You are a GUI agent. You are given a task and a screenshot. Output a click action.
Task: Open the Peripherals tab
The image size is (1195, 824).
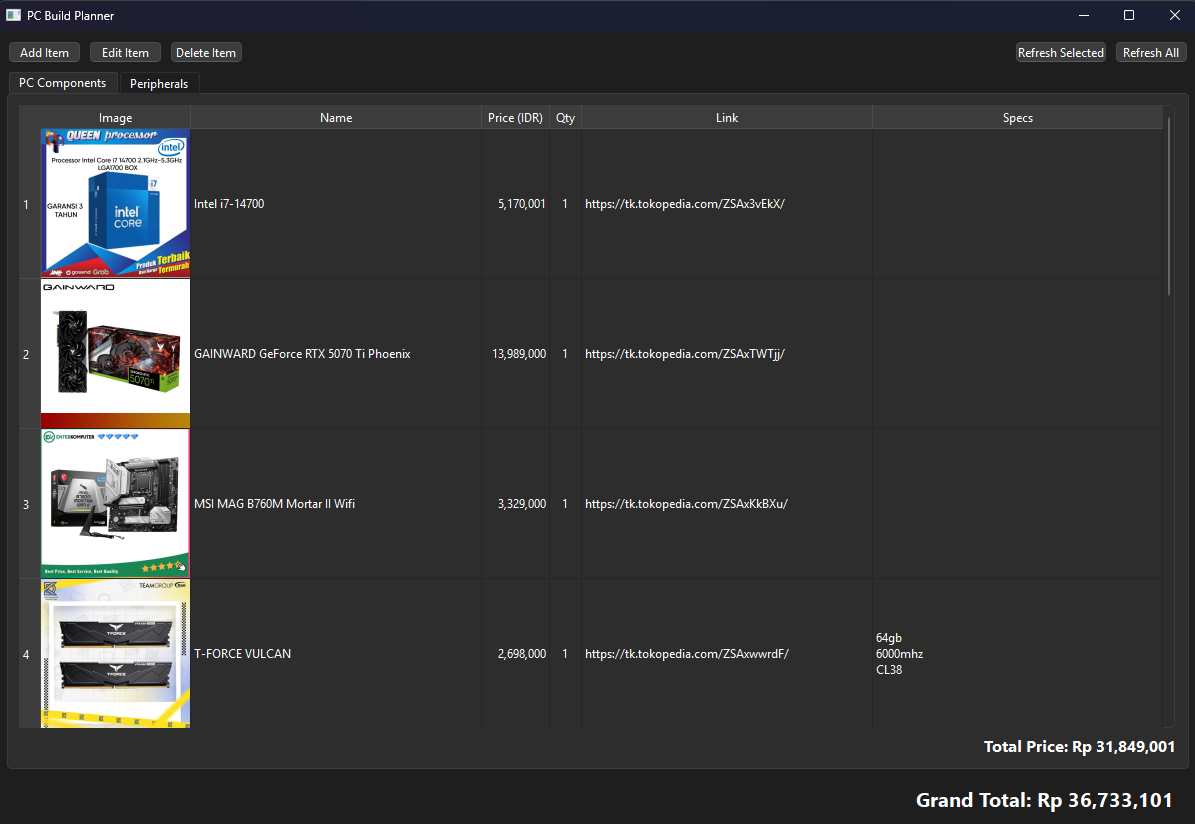159,83
